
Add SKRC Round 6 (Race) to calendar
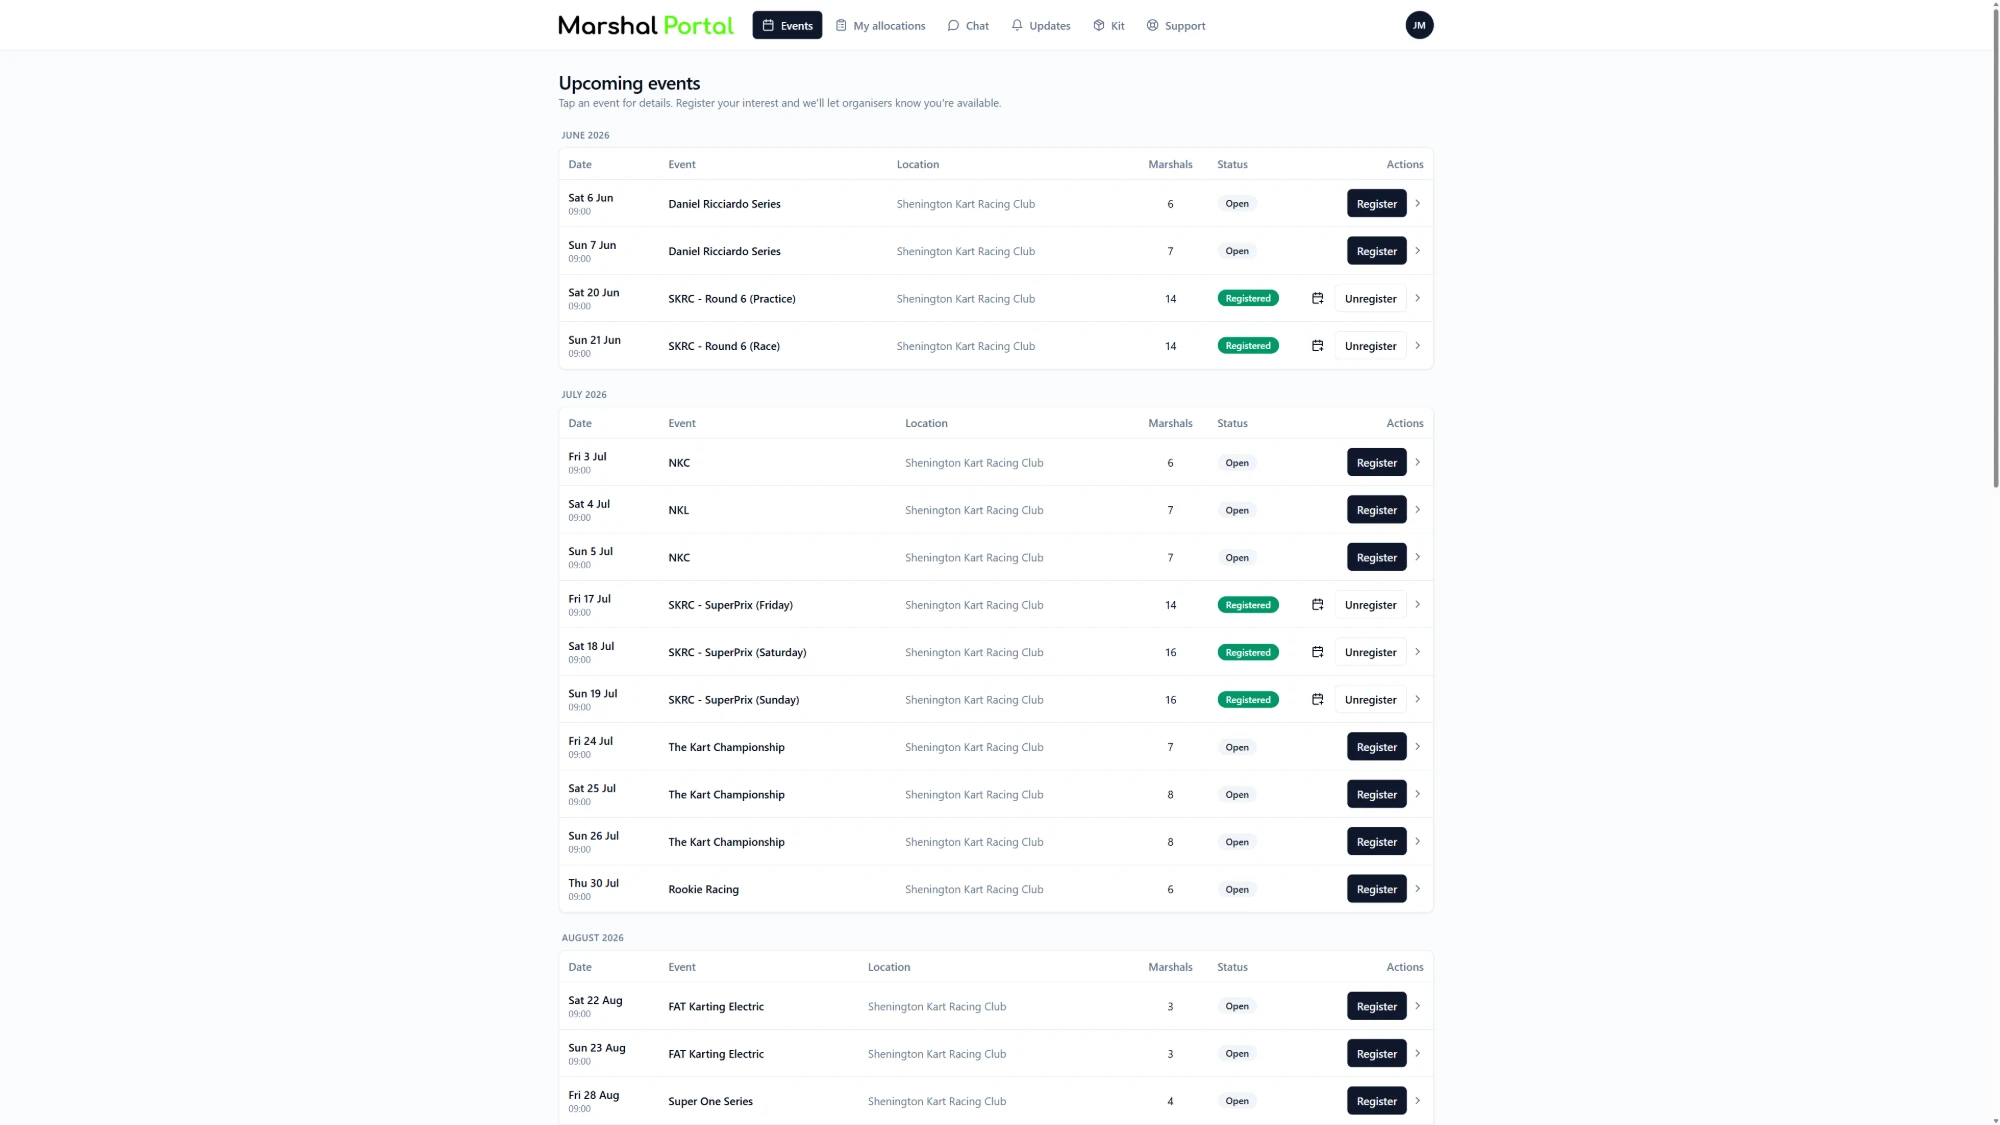1317,346
